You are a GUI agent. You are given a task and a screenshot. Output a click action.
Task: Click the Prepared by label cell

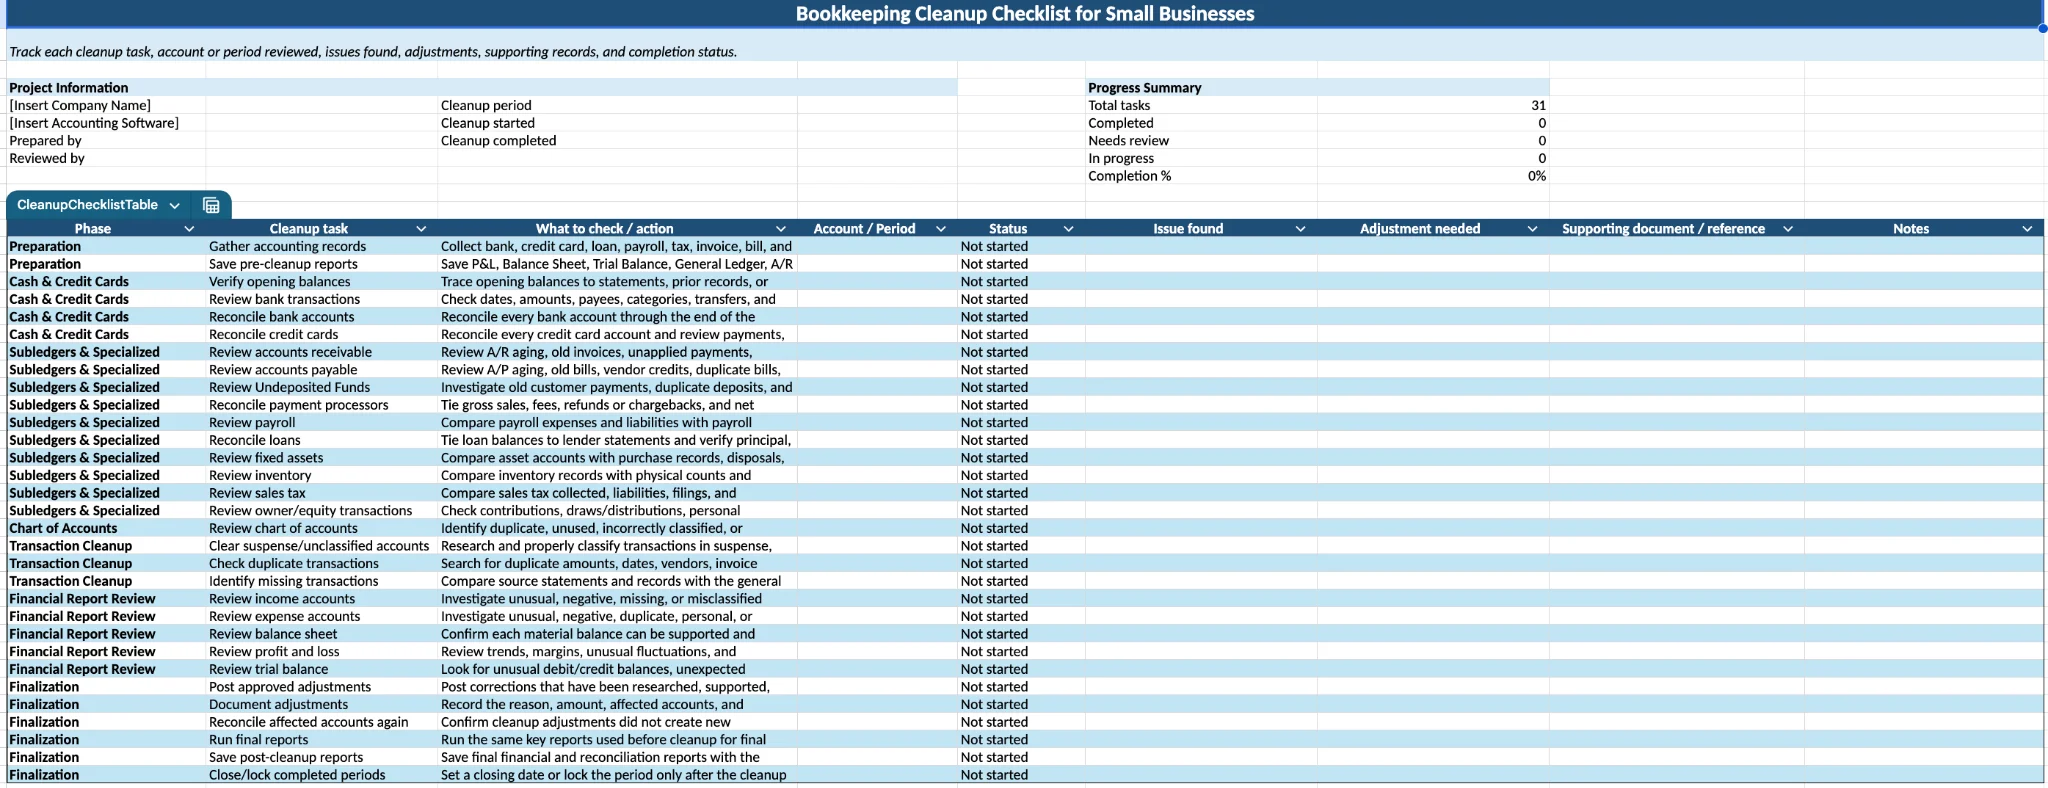(x=106, y=141)
